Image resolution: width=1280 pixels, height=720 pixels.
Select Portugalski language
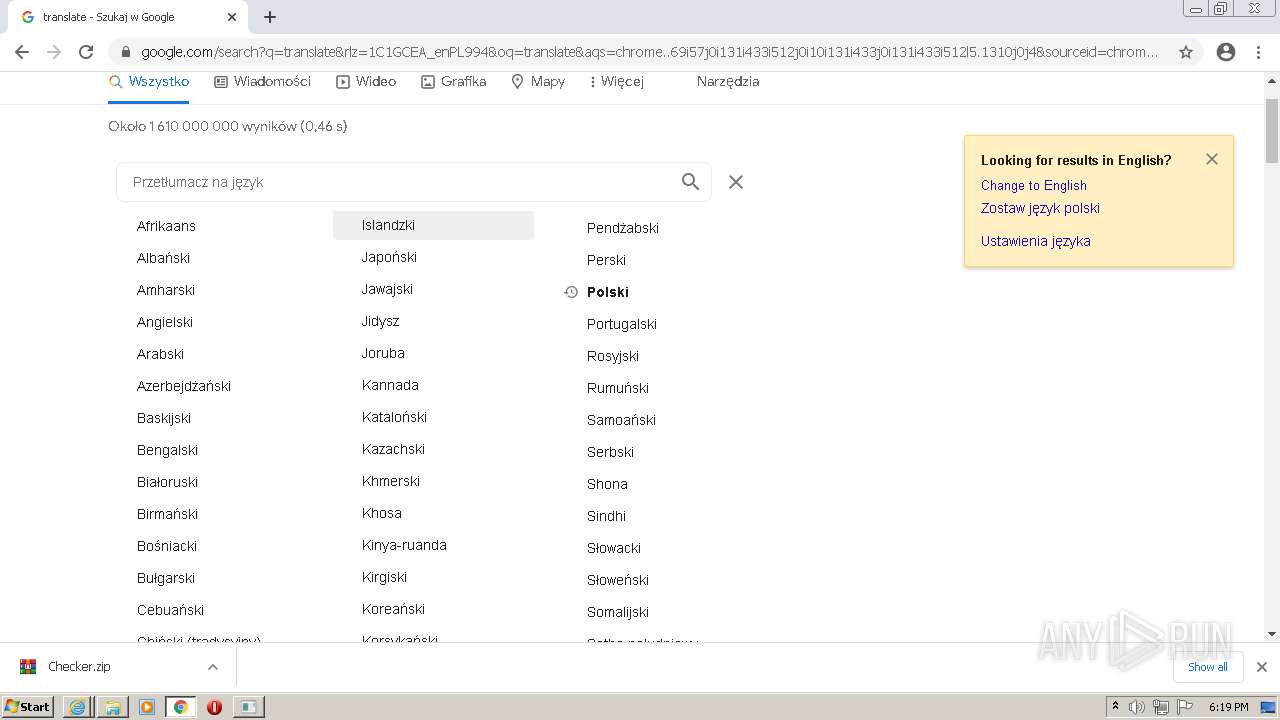coord(622,324)
